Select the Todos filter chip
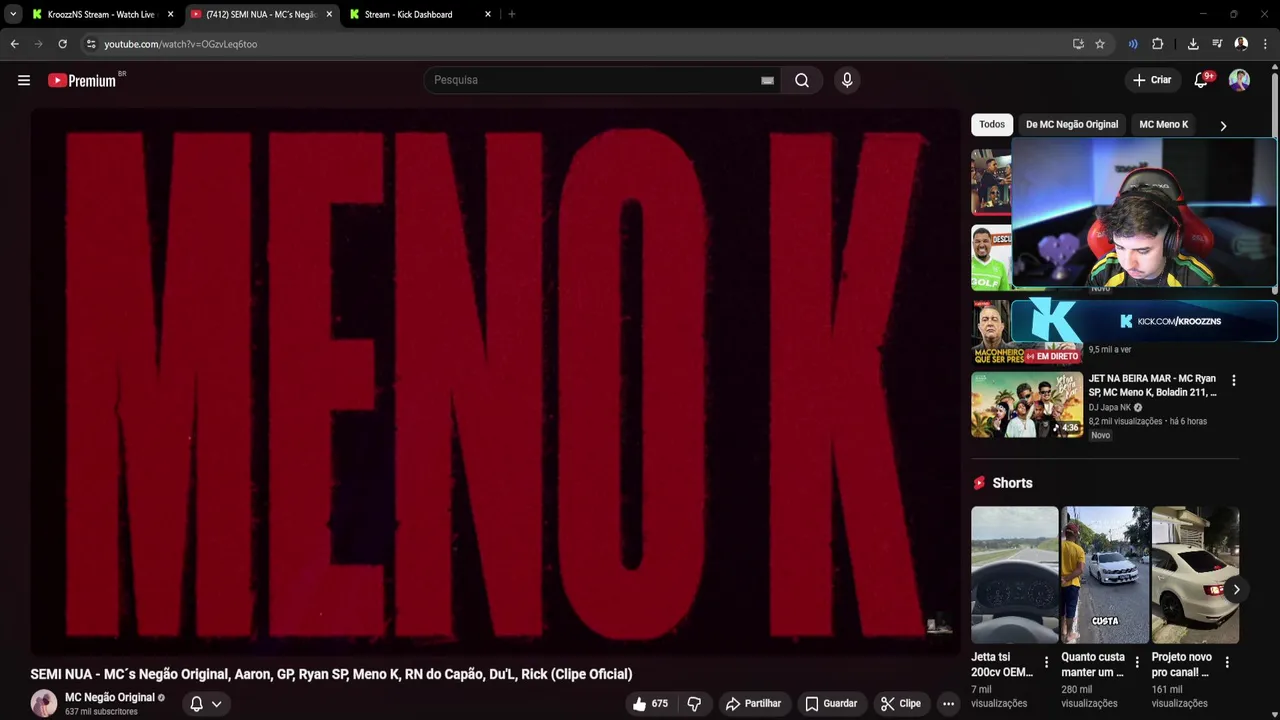1280x720 pixels. coord(992,124)
